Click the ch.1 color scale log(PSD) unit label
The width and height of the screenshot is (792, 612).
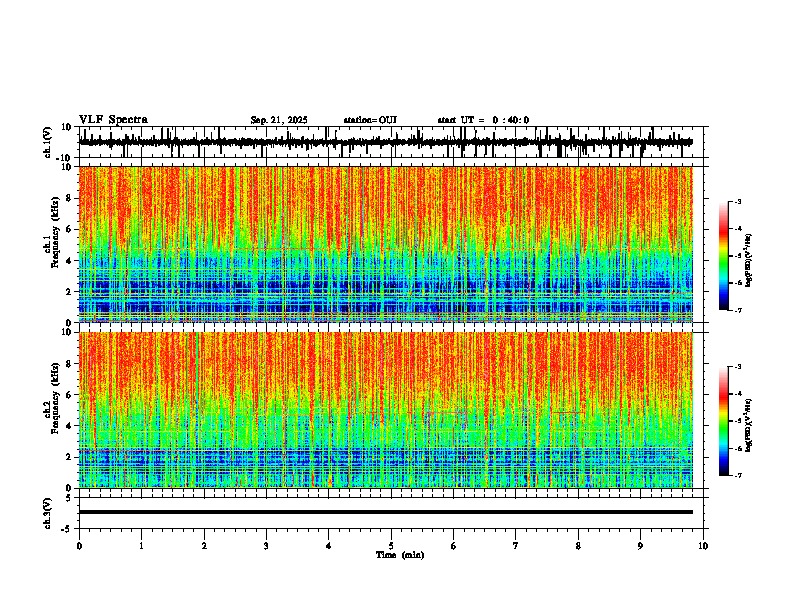748,261
